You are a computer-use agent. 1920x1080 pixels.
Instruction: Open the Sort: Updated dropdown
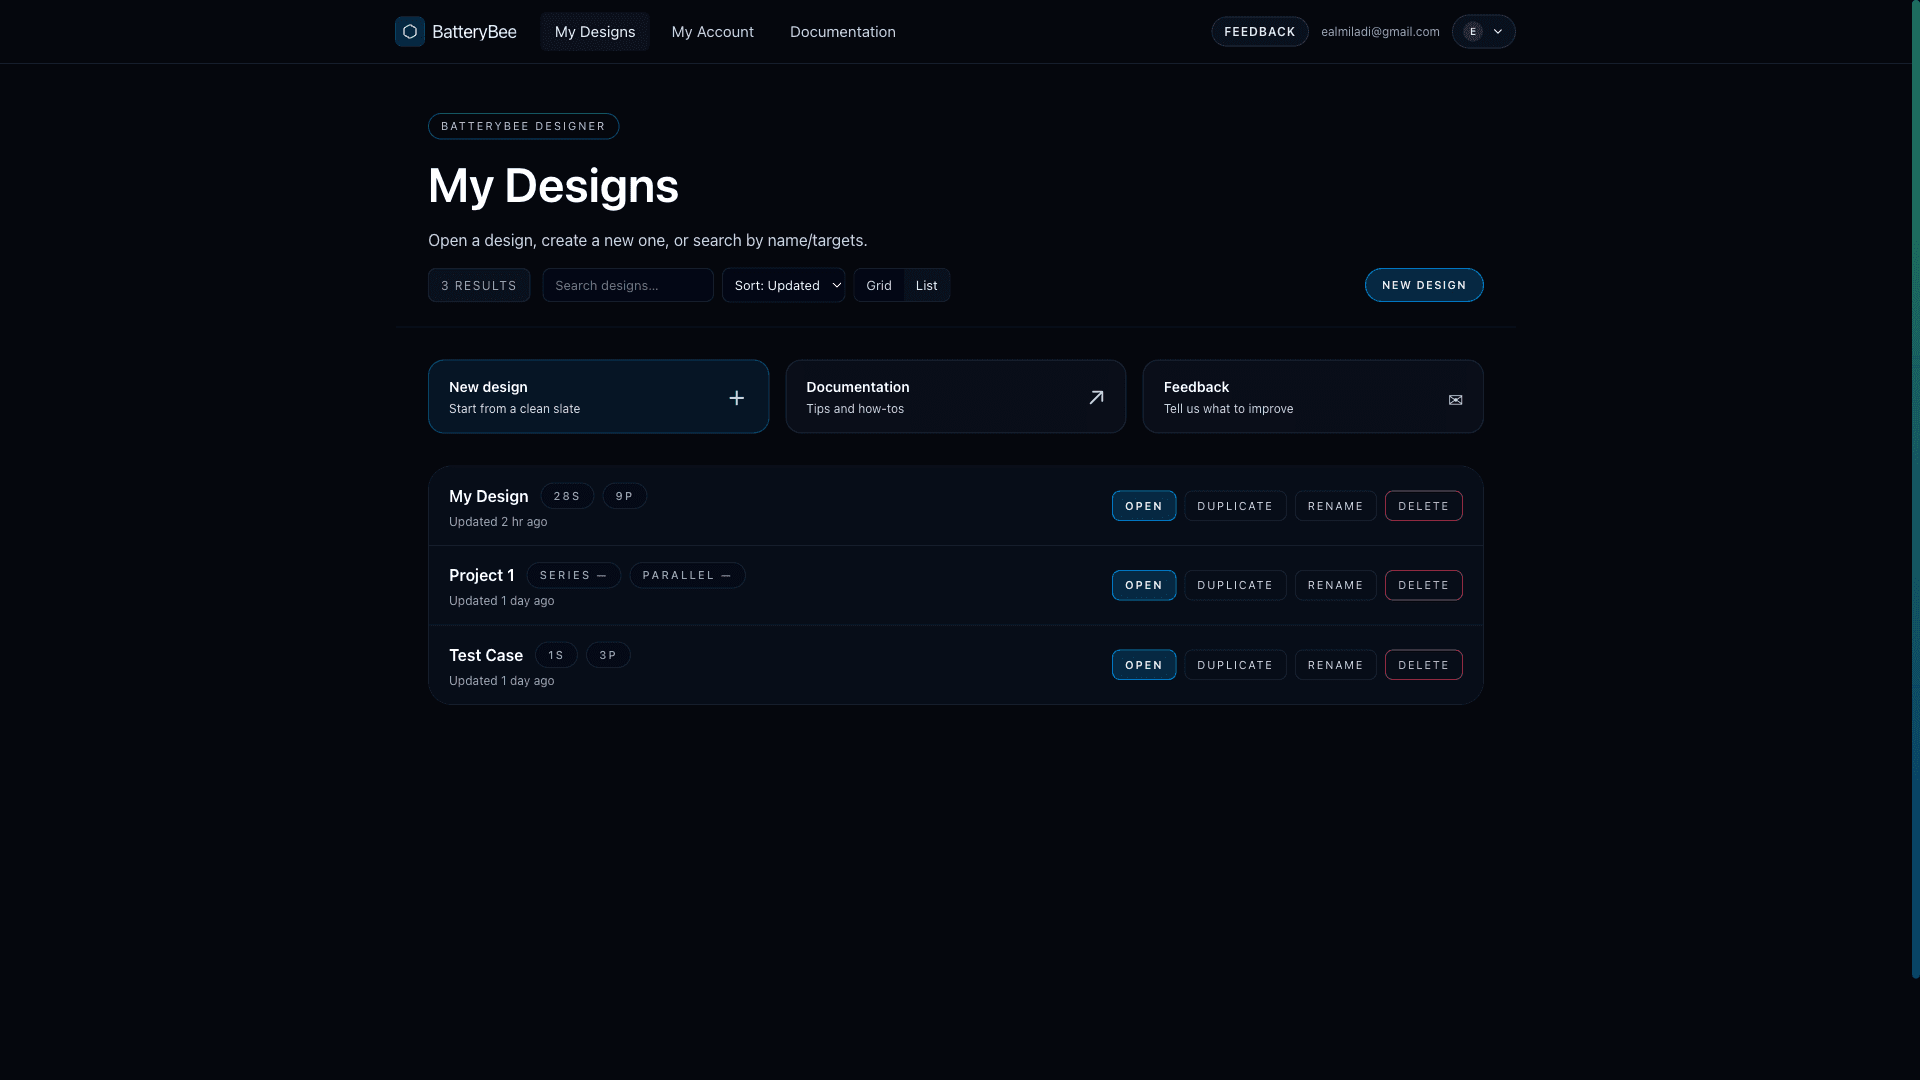[783, 285]
